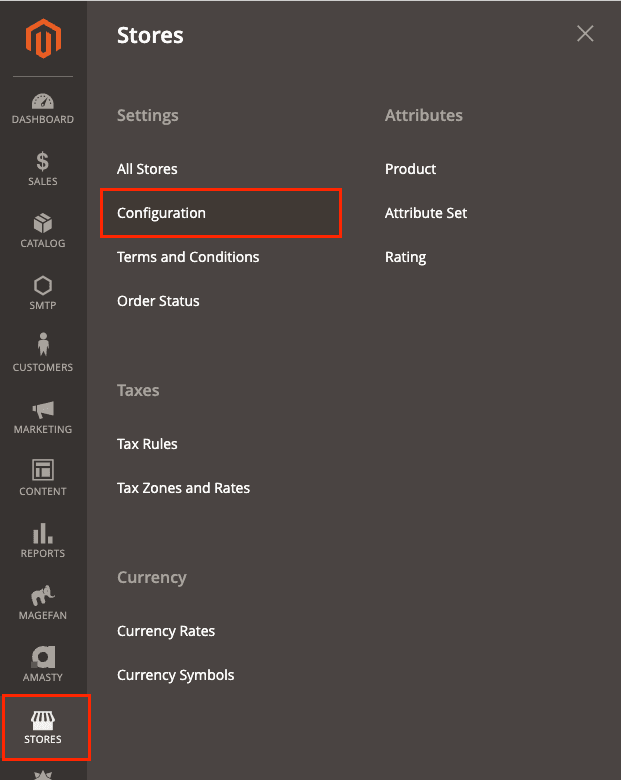Open the Dashboard sidebar icon

pos(43,101)
